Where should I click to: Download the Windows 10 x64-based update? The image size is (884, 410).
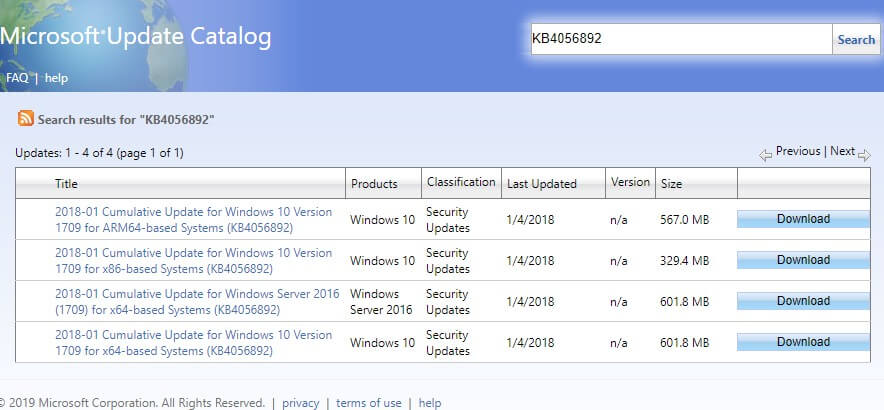coord(803,342)
